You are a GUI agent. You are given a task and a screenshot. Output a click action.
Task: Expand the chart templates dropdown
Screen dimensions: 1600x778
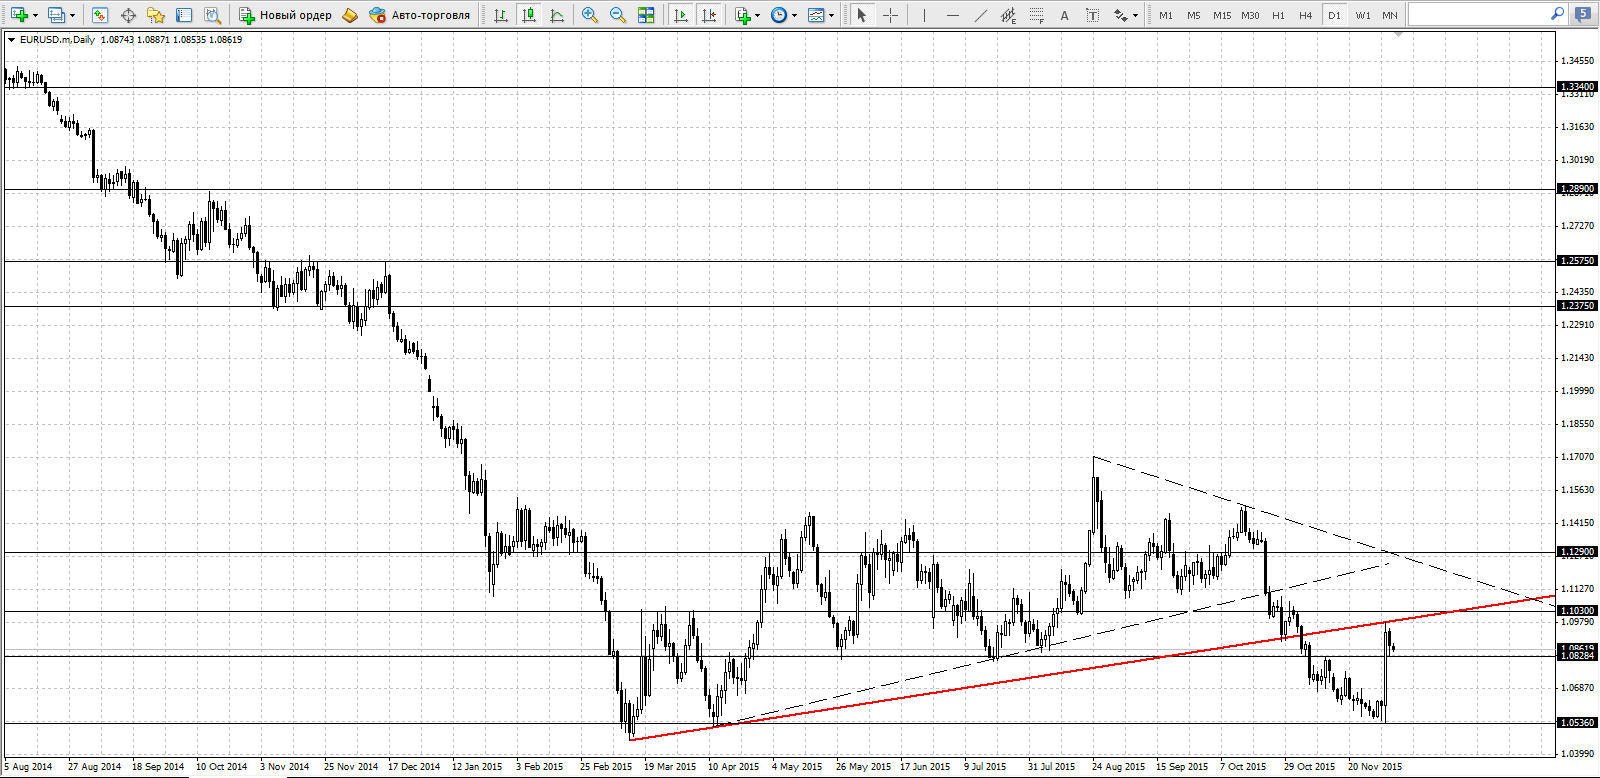(831, 15)
